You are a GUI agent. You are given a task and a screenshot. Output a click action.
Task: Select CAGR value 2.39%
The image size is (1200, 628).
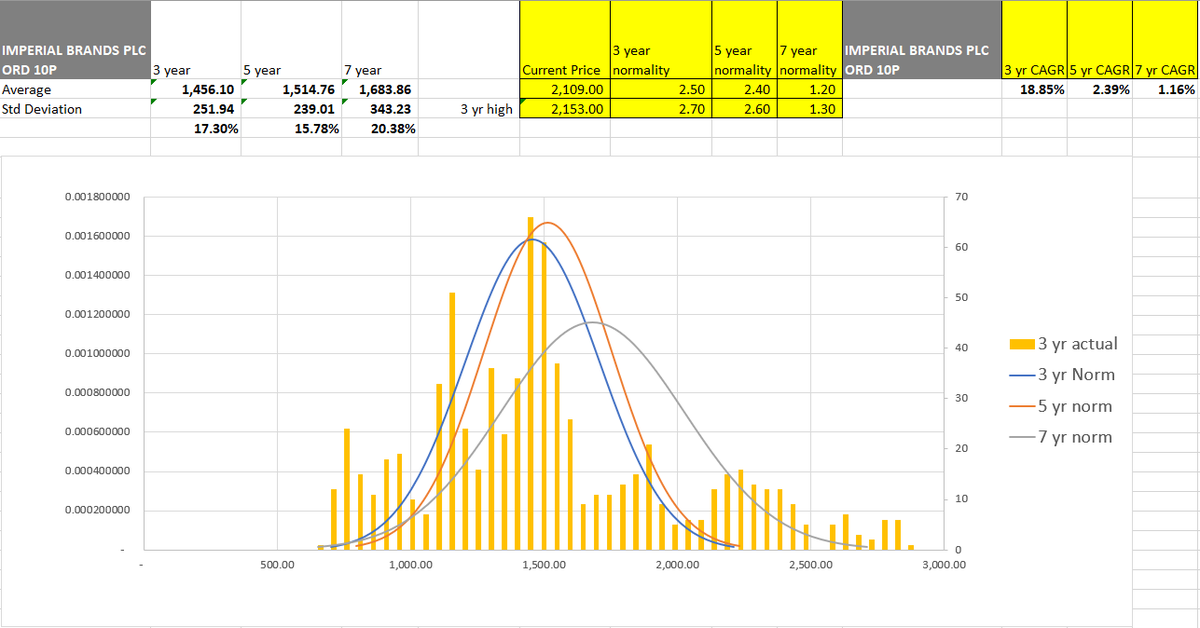pyautogui.click(x=1099, y=90)
